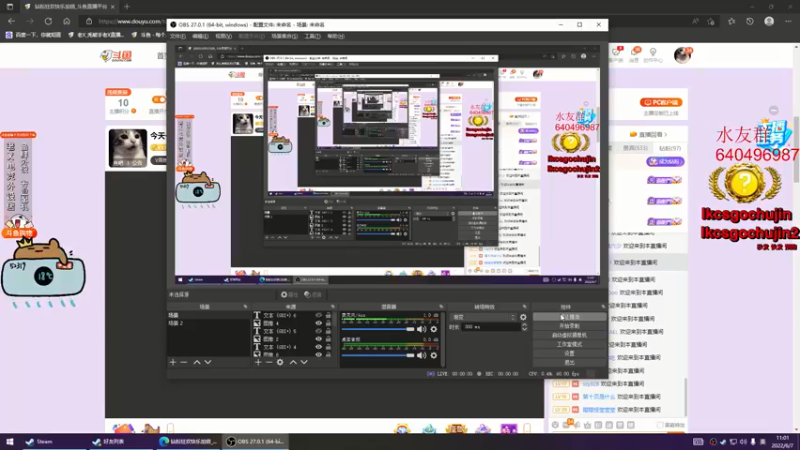Toggle lock on 图像 2 source
Image resolution: width=800 pixels, height=450 pixels.
pos(328,339)
